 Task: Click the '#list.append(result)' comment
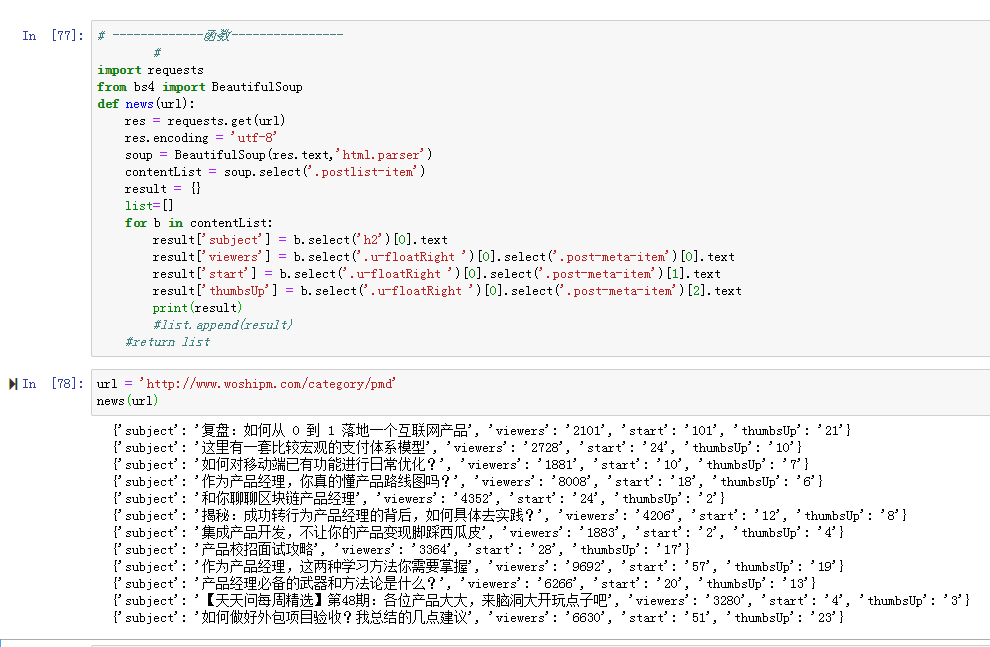(222, 325)
